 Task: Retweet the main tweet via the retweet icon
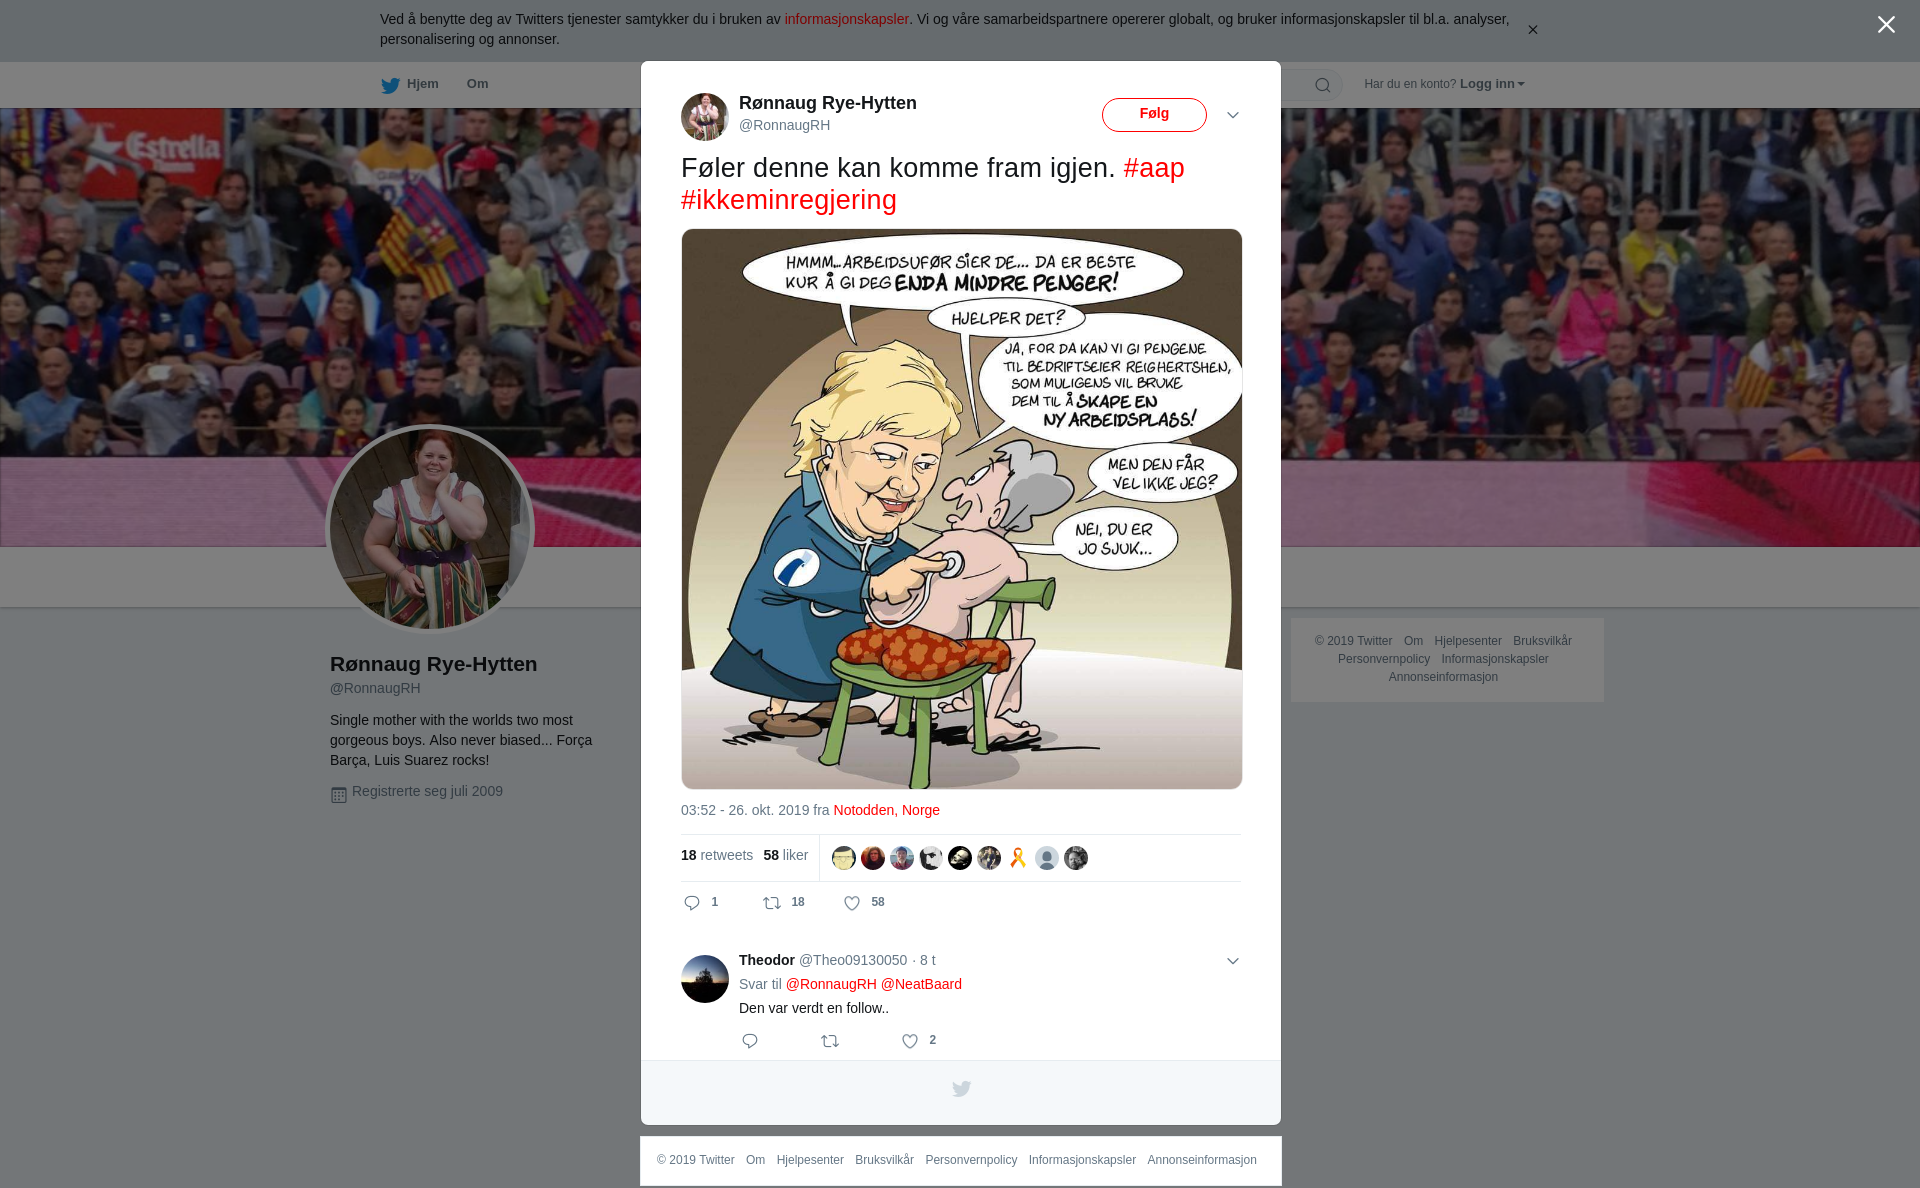(x=772, y=903)
